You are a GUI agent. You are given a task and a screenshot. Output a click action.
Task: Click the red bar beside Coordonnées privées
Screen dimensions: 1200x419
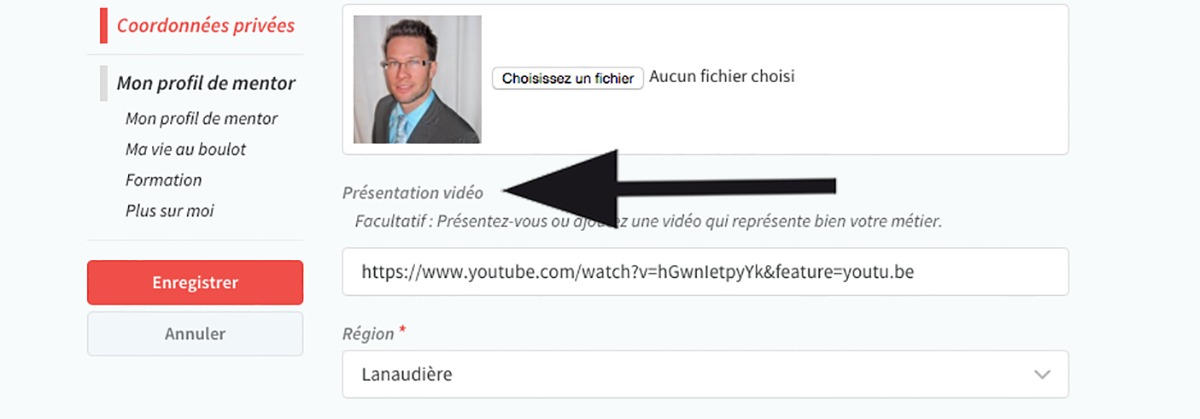[103, 25]
